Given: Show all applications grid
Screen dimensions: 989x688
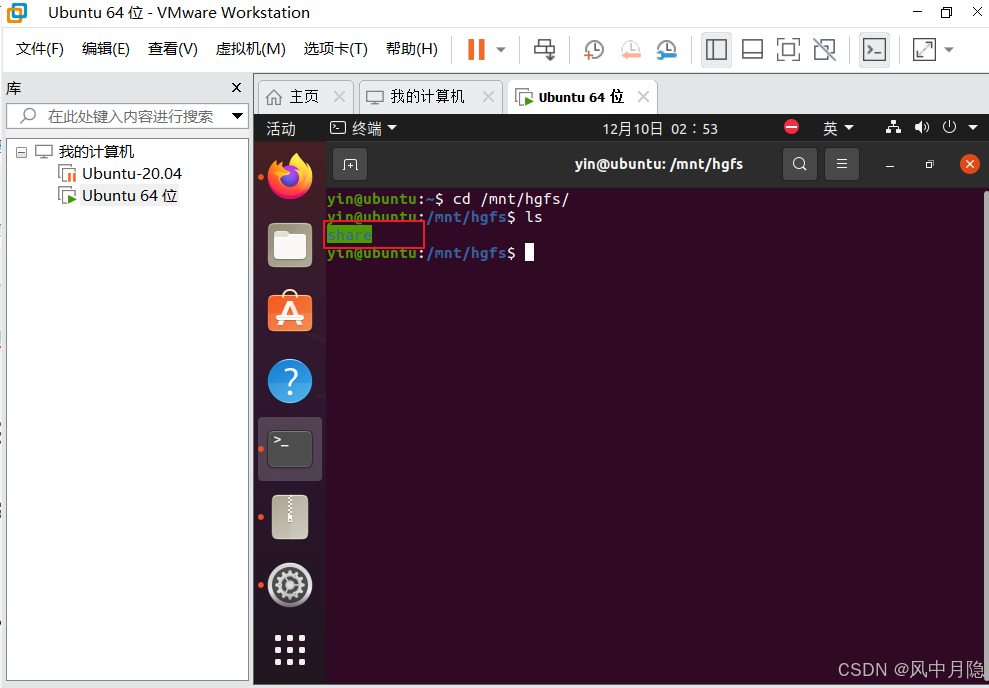Looking at the screenshot, I should [290, 650].
